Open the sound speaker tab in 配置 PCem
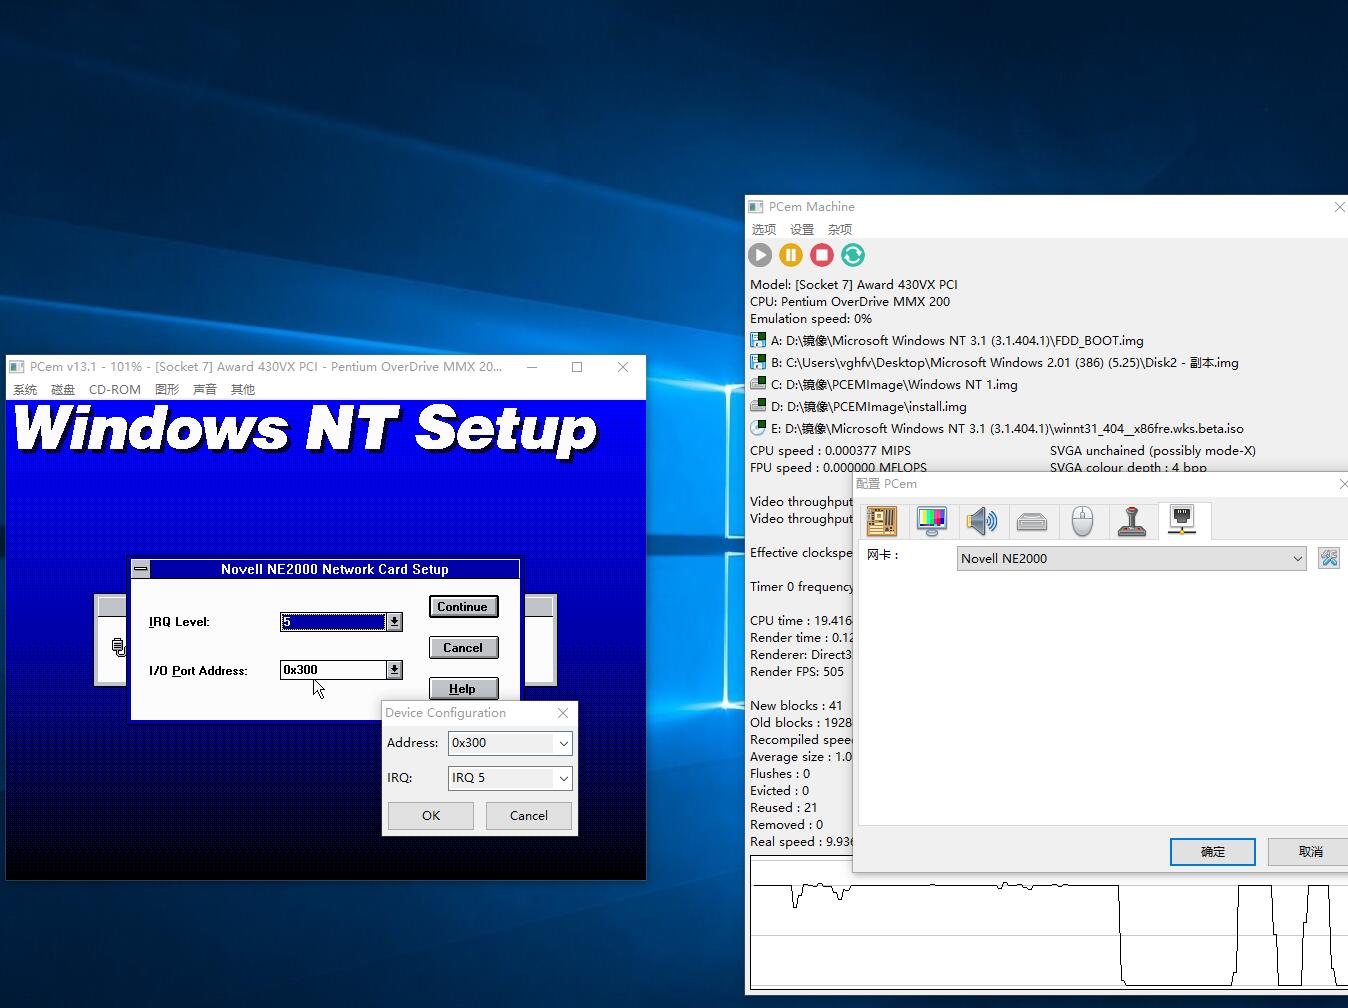The width and height of the screenshot is (1348, 1008). click(981, 520)
